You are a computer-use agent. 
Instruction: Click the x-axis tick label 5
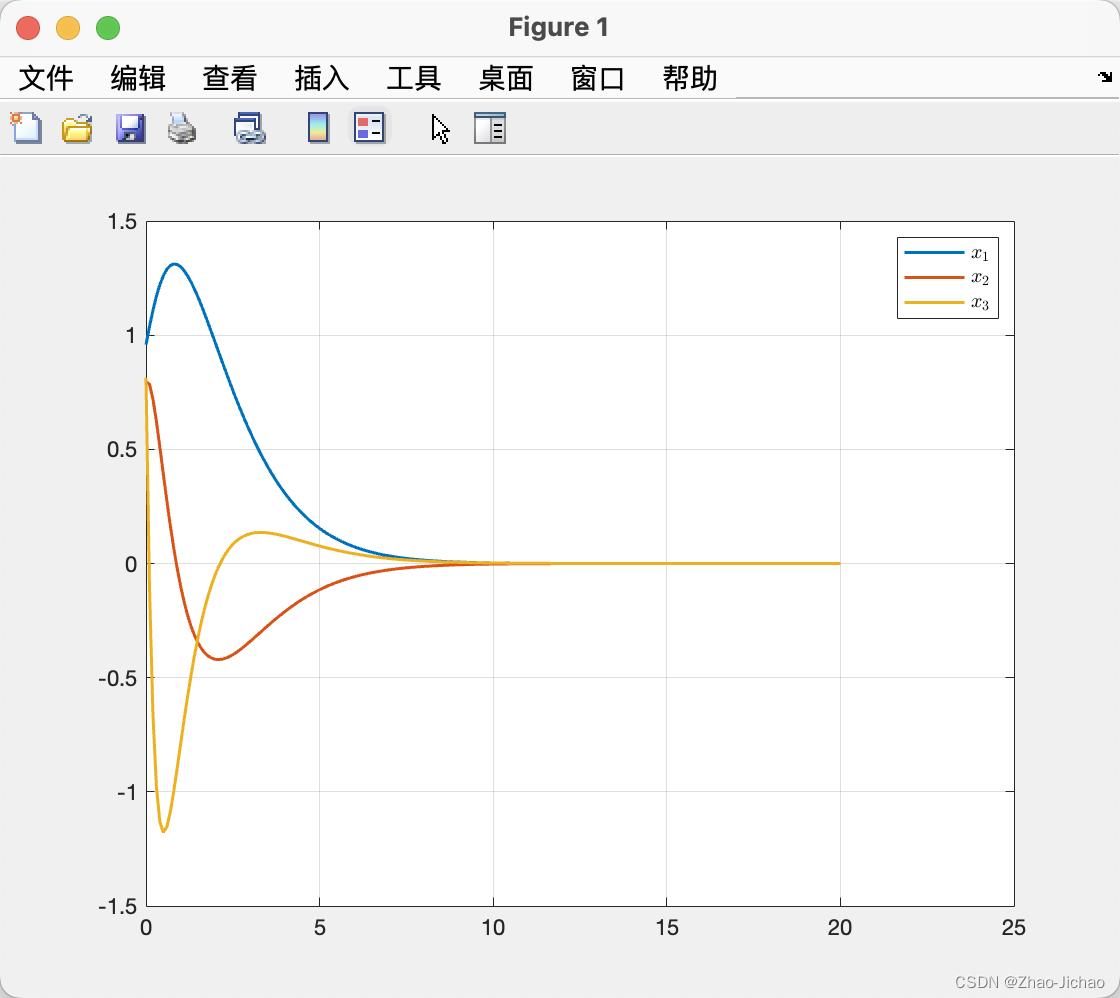319,927
